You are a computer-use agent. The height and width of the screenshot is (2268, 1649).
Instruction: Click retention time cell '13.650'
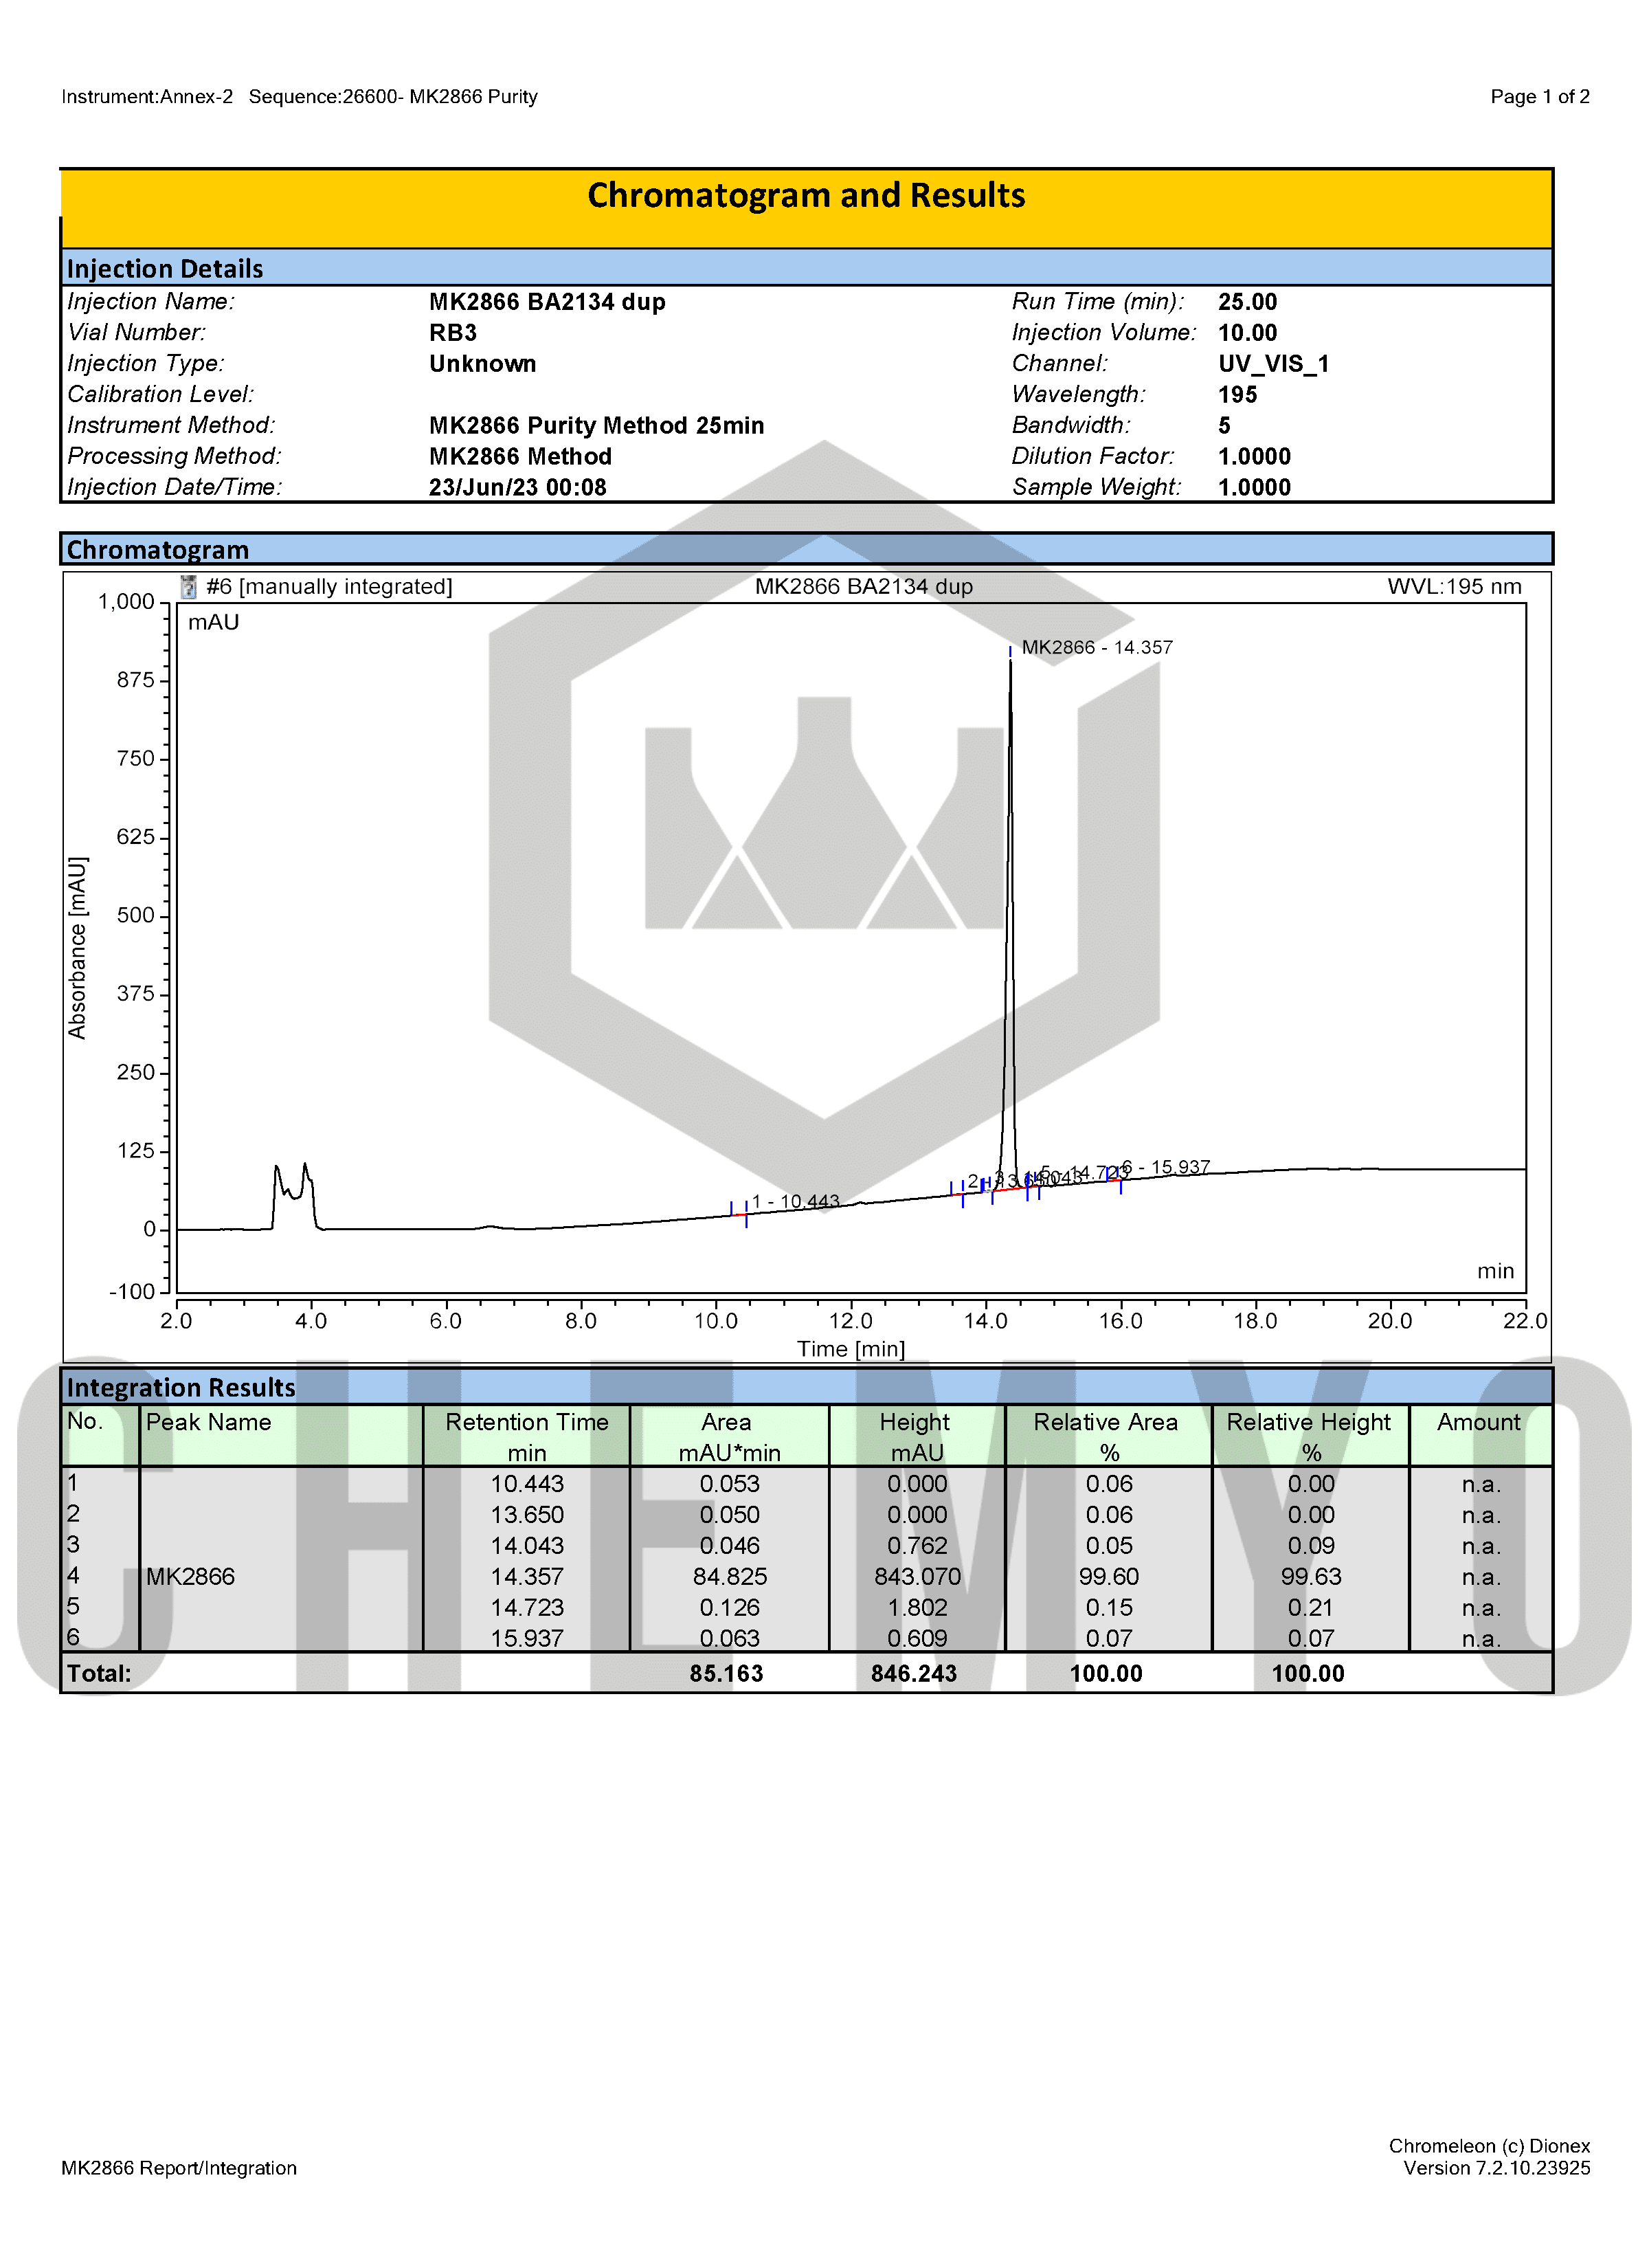pyautogui.click(x=527, y=1515)
